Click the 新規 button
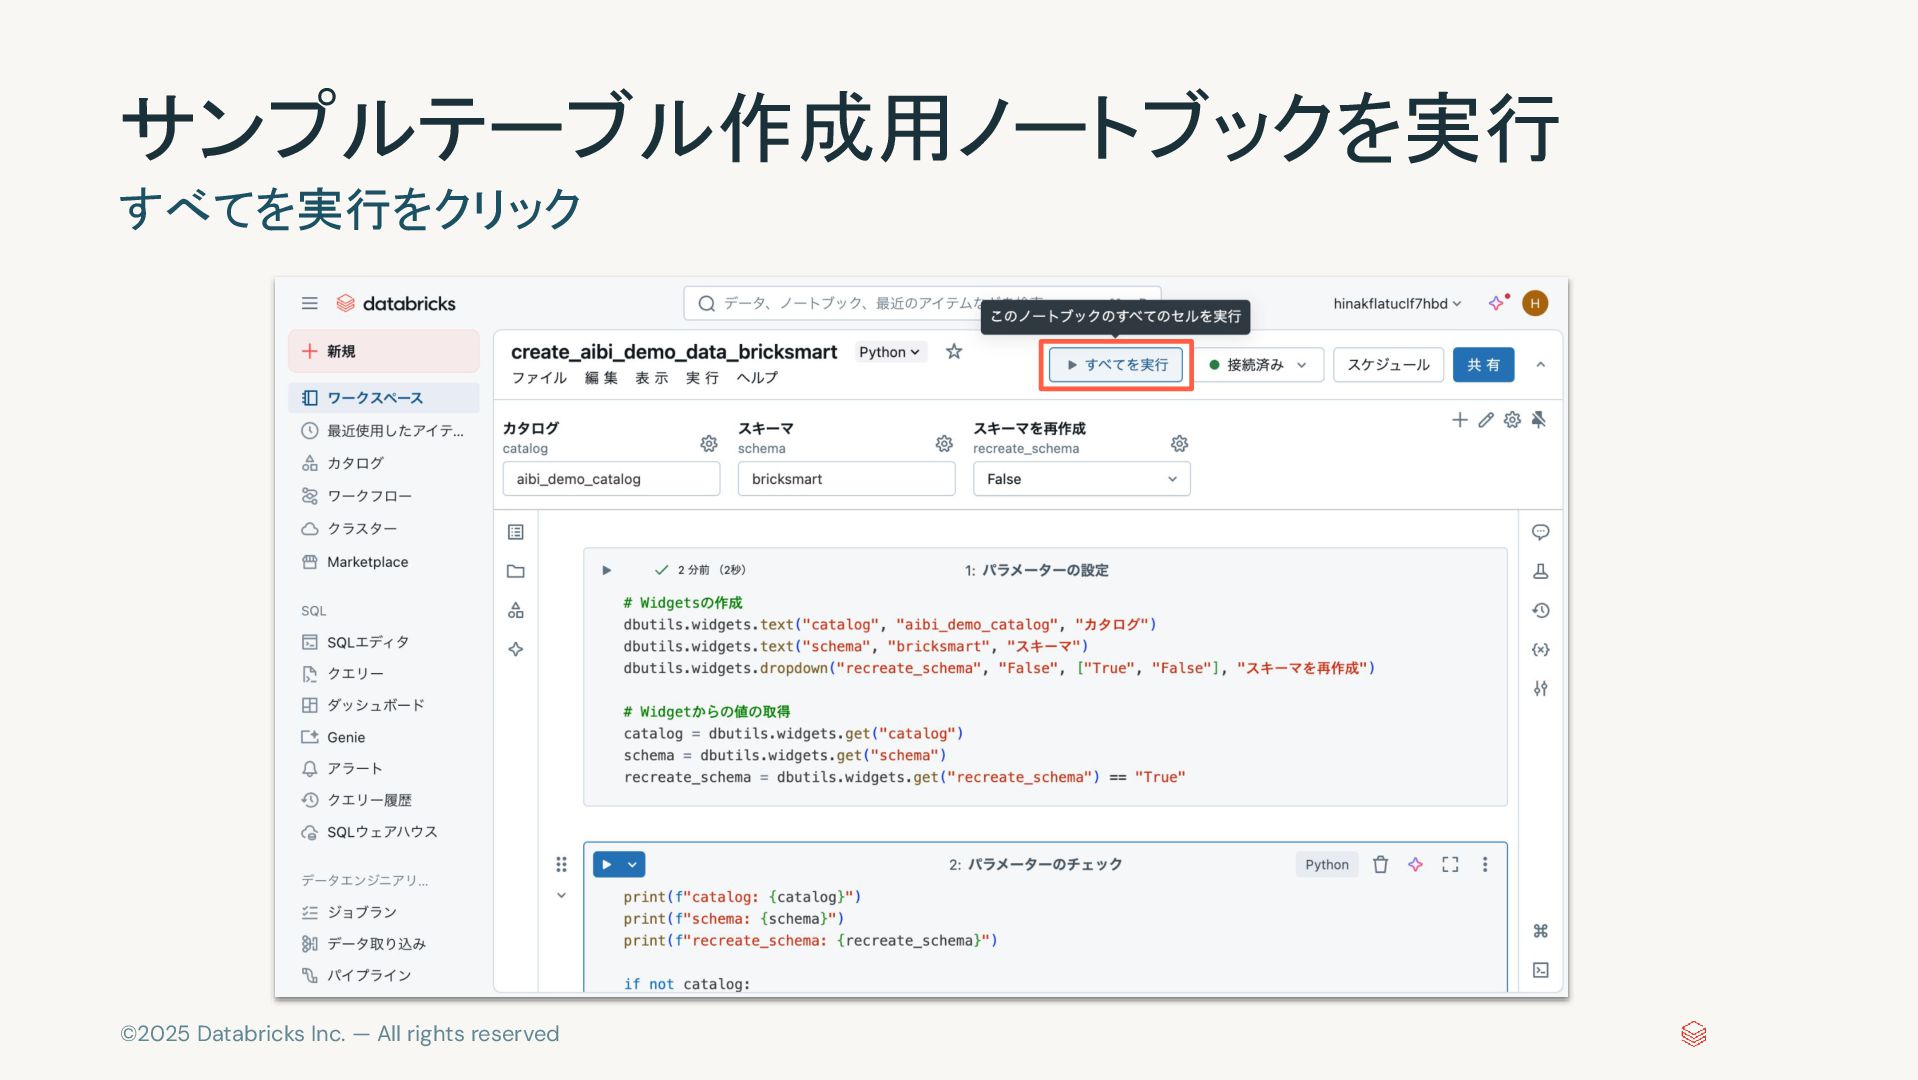Viewport: 1918px width, 1080px height. point(384,351)
